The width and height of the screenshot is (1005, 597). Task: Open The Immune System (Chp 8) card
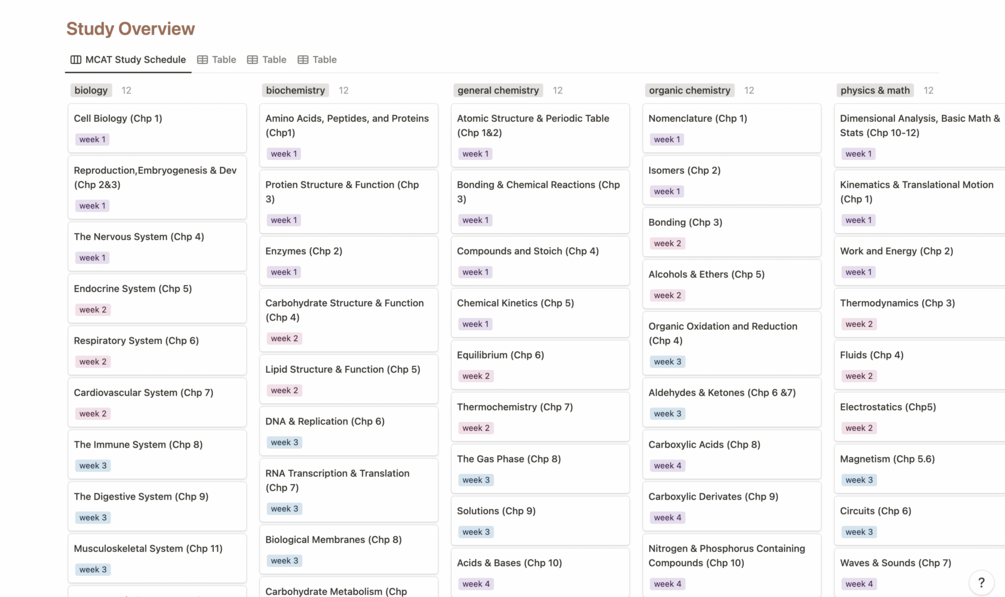tap(157, 455)
